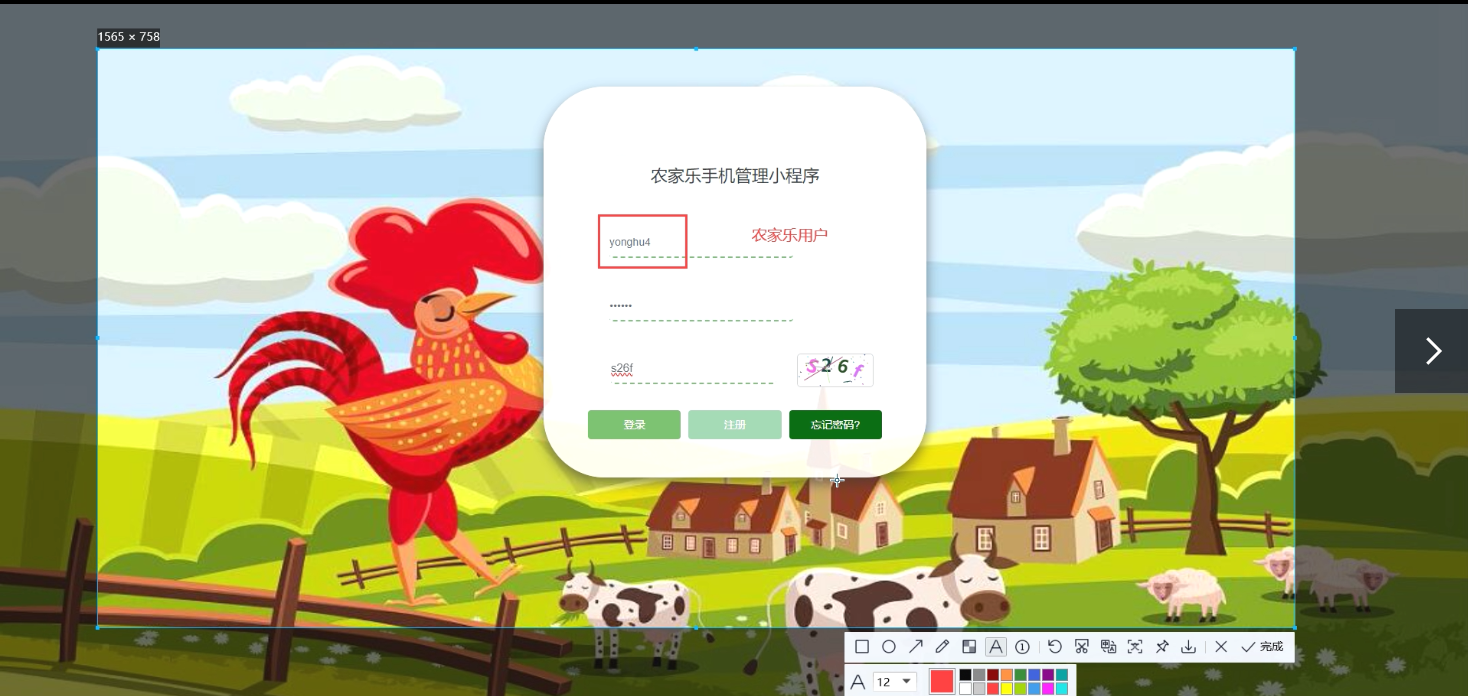Pick the green color swatch
This screenshot has width=1468, height=696.
click(x=1020, y=675)
